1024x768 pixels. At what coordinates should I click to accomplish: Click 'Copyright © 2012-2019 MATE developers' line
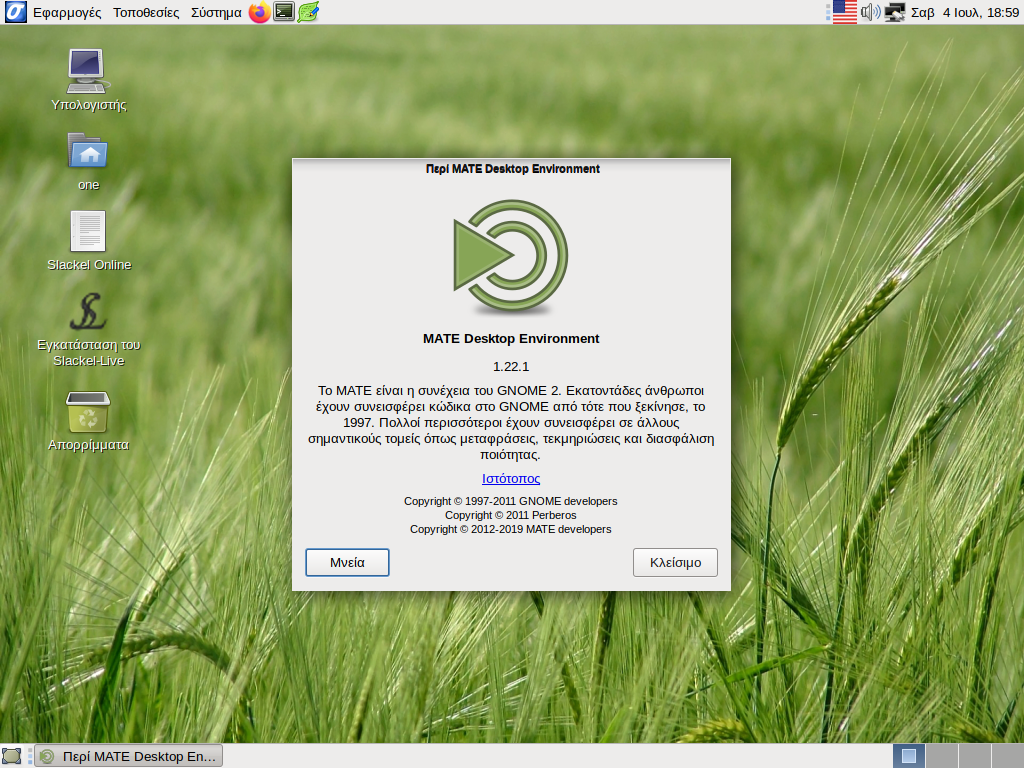point(511,529)
